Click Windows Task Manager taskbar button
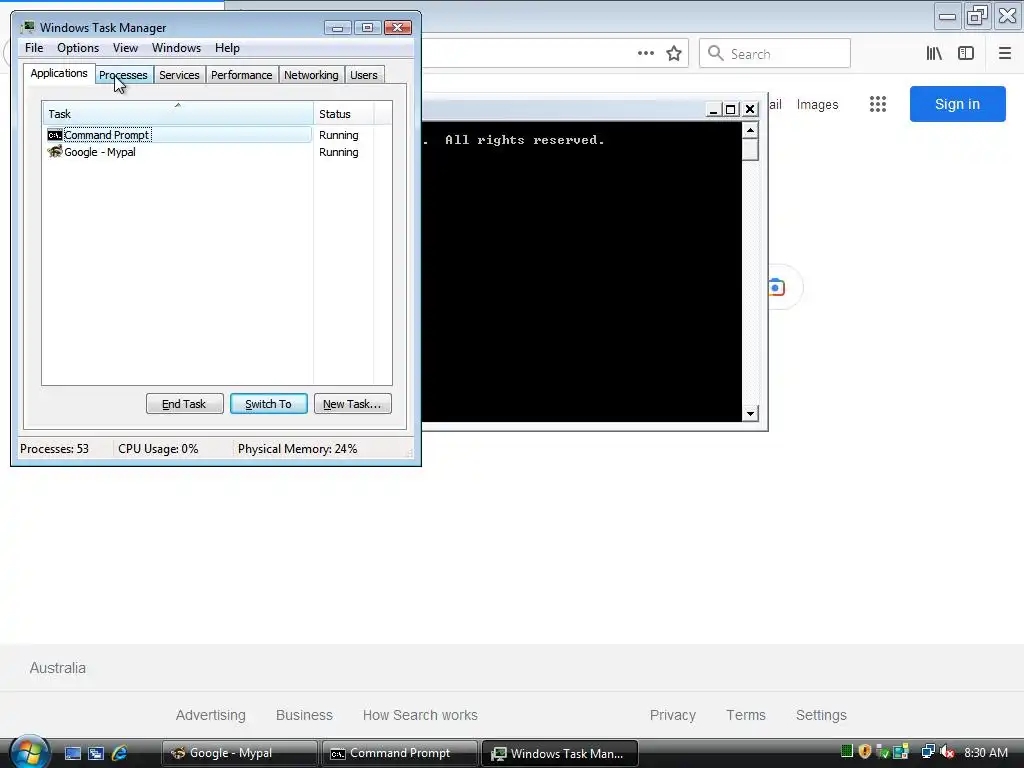 click(559, 753)
